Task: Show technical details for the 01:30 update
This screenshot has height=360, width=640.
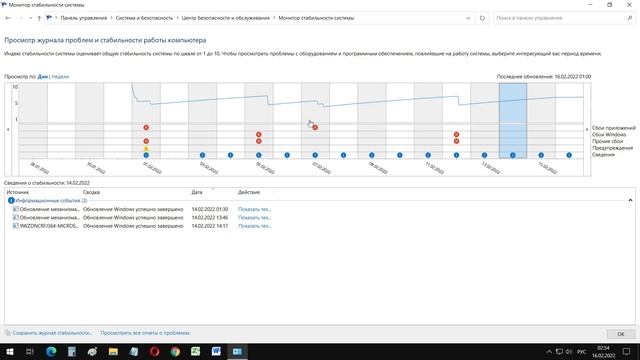Action: 254,209
